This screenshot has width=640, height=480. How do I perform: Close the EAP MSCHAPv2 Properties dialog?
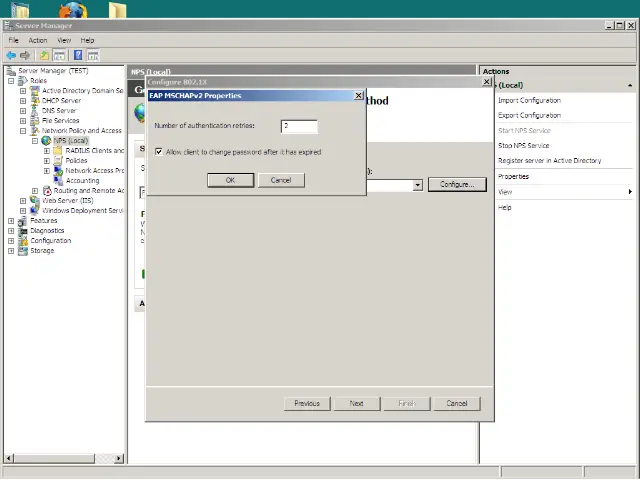[x=358, y=96]
